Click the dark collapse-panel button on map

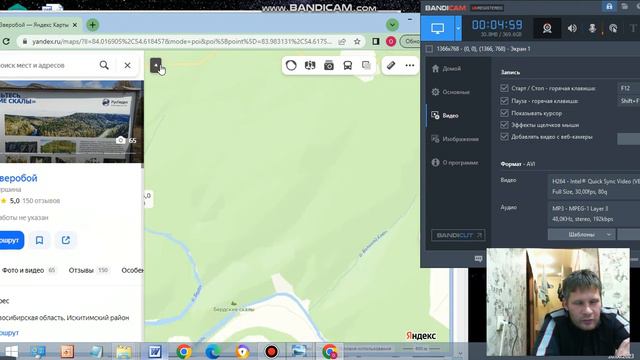[x=156, y=65]
